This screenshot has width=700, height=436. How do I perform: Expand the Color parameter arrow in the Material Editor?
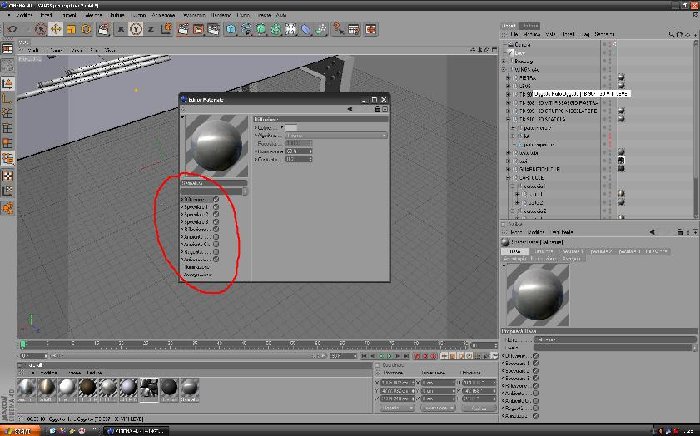(282, 127)
